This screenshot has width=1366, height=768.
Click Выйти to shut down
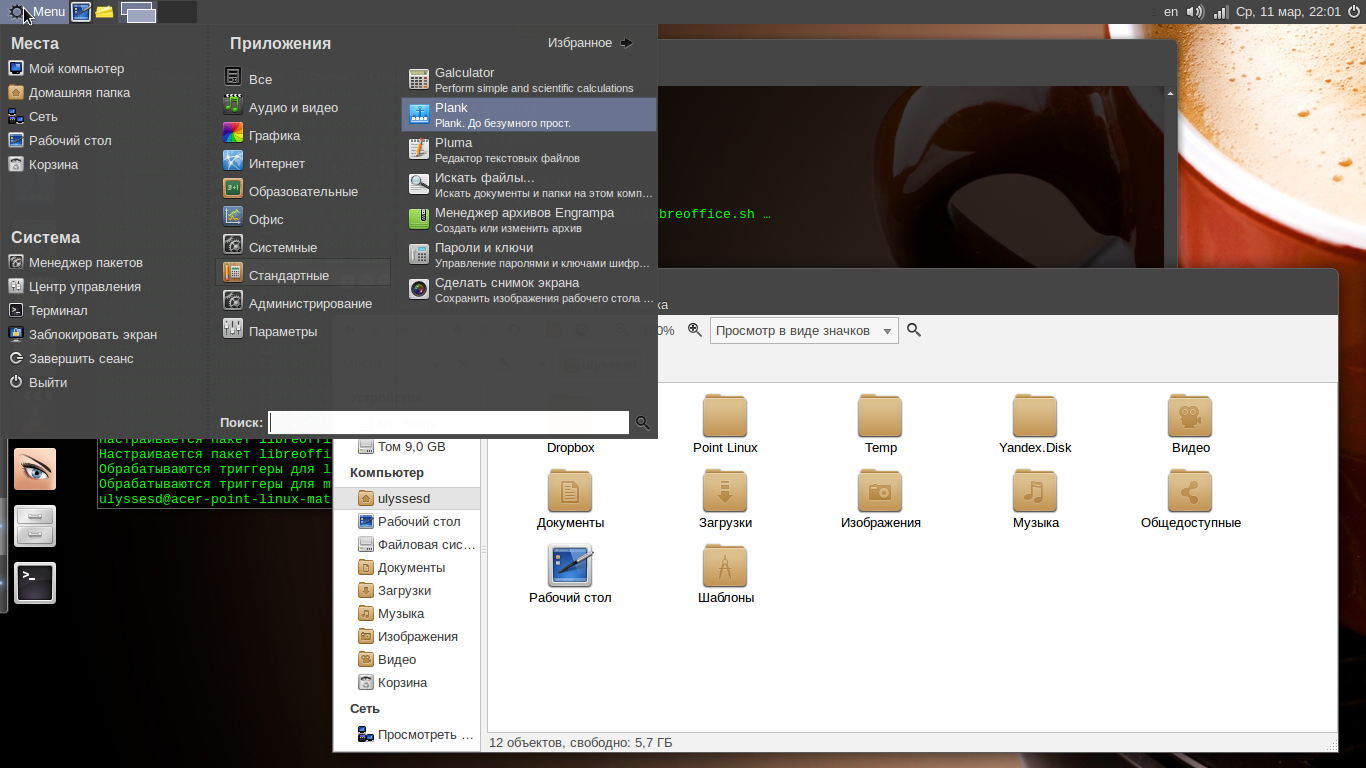pyautogui.click(x=37, y=383)
